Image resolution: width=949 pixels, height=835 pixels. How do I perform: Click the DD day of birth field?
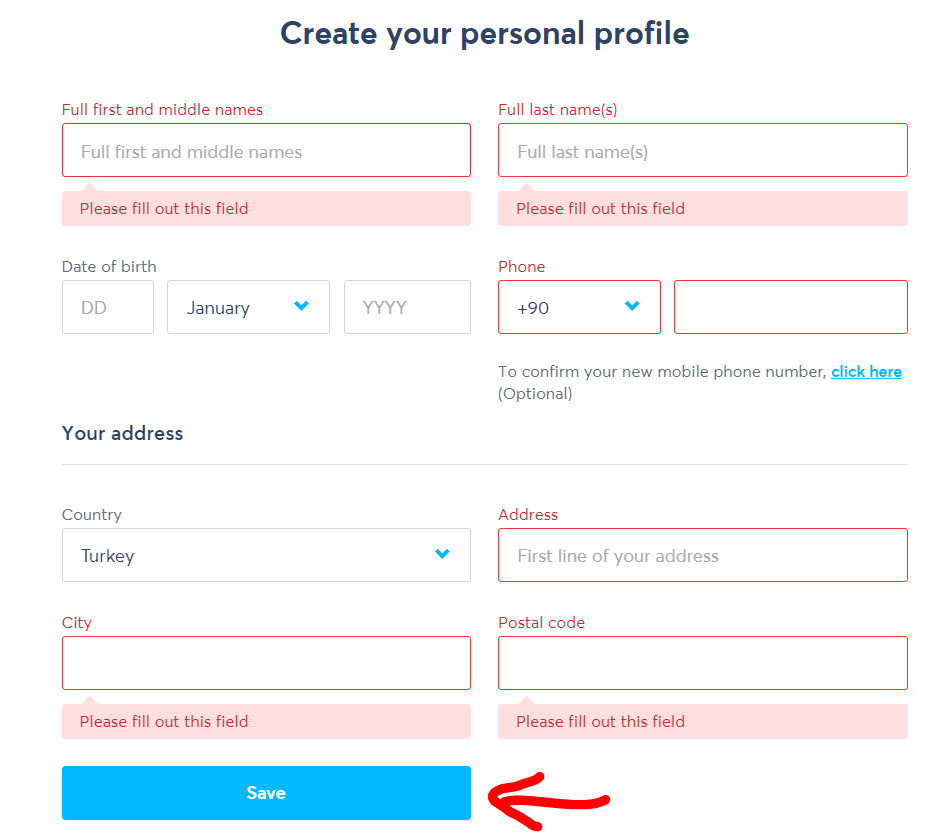click(x=108, y=307)
